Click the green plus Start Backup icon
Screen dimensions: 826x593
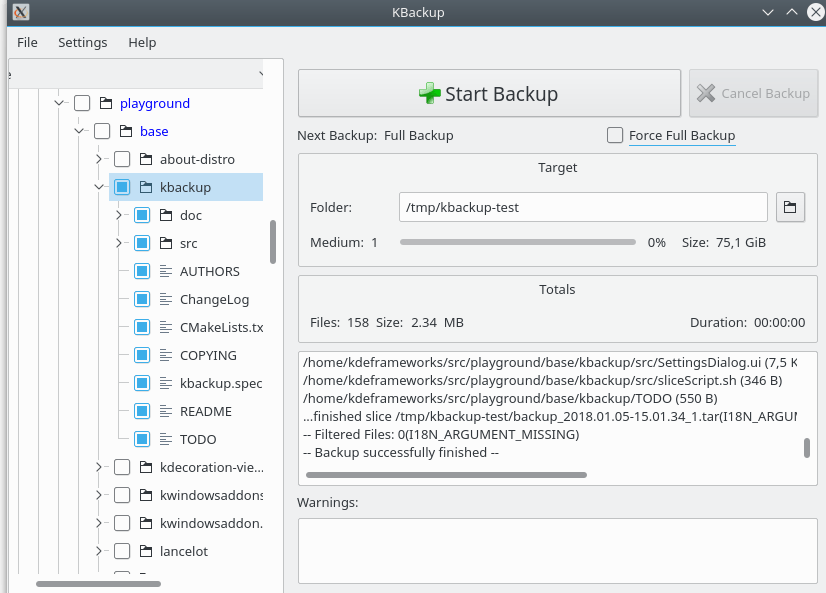point(429,94)
